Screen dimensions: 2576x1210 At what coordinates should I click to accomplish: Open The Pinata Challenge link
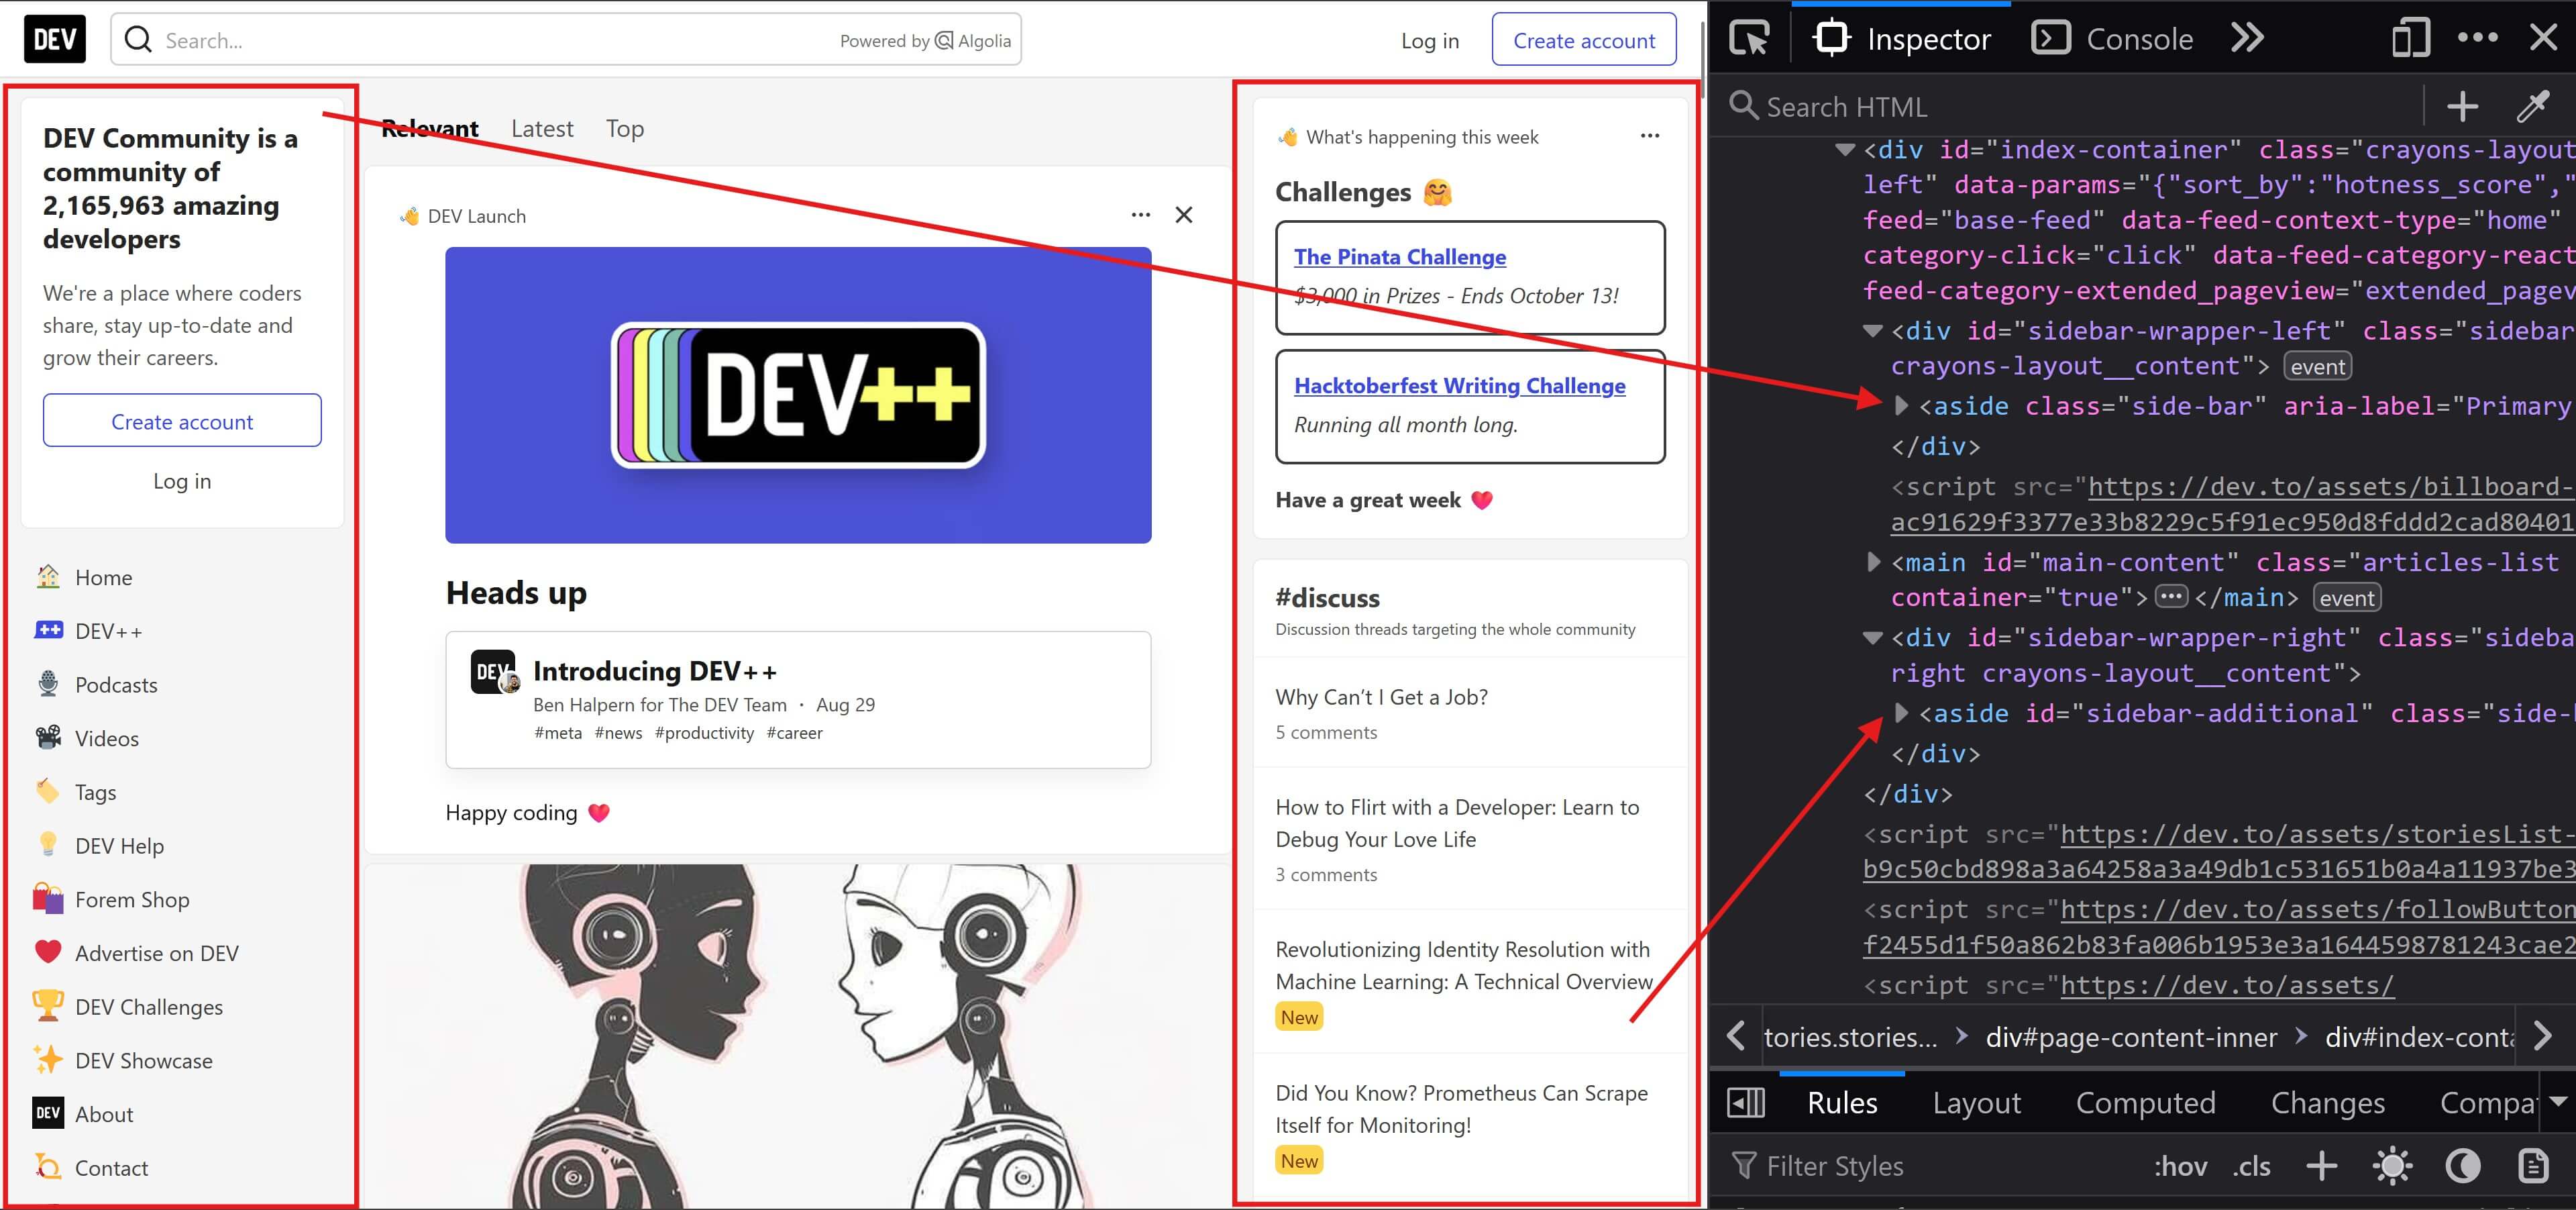pyautogui.click(x=1400, y=257)
